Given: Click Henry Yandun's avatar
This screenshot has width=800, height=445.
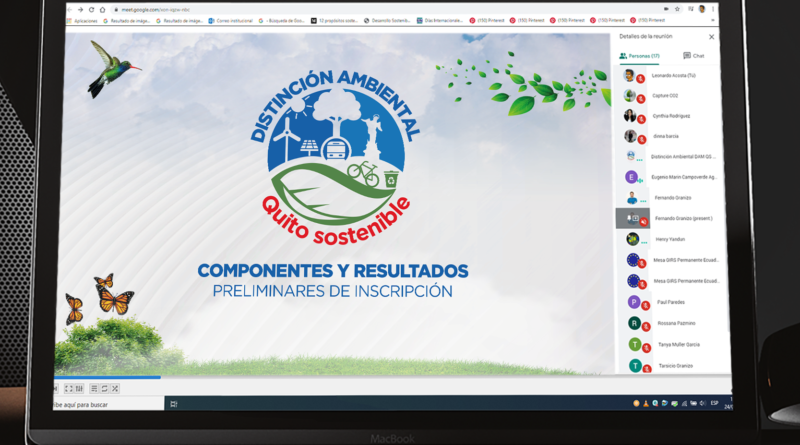Looking at the screenshot, I should point(633,238).
